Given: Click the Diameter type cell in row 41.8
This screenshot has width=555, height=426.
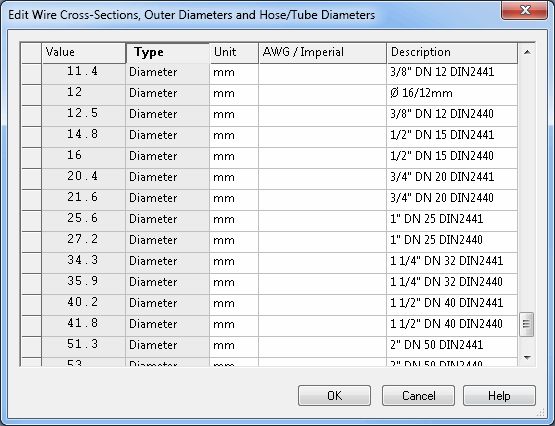Looking at the screenshot, I should 167,326.
